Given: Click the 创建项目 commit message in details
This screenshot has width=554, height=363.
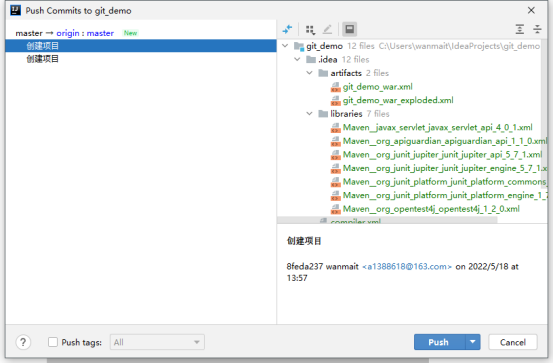Looking at the screenshot, I should click(x=304, y=241).
